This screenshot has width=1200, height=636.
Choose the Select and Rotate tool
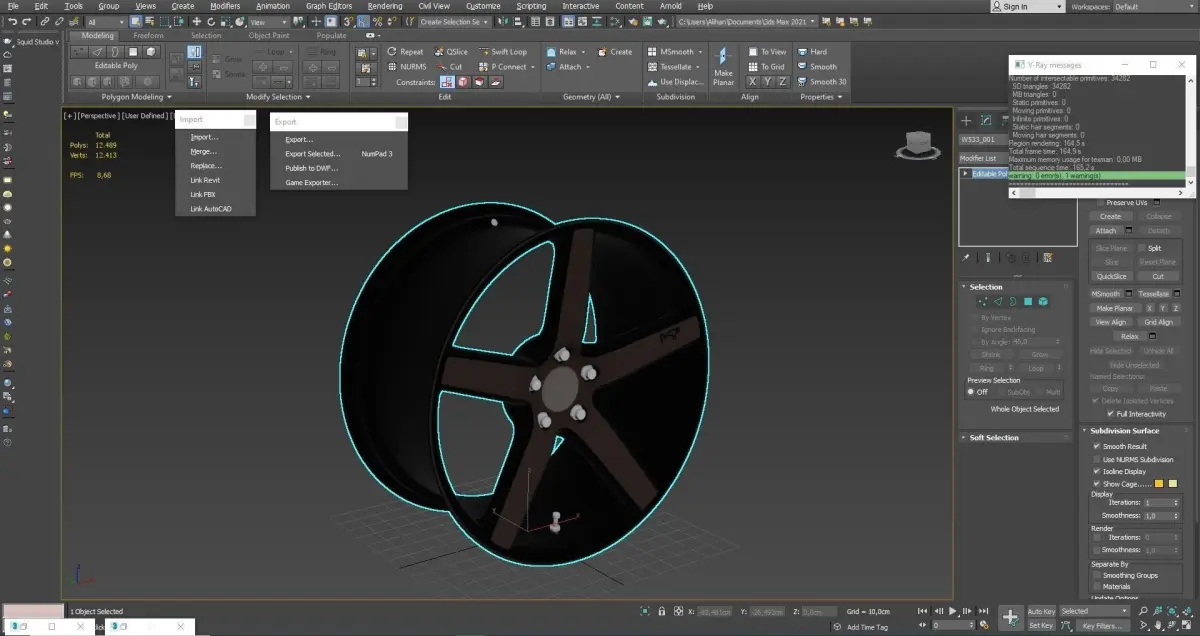click(212, 21)
